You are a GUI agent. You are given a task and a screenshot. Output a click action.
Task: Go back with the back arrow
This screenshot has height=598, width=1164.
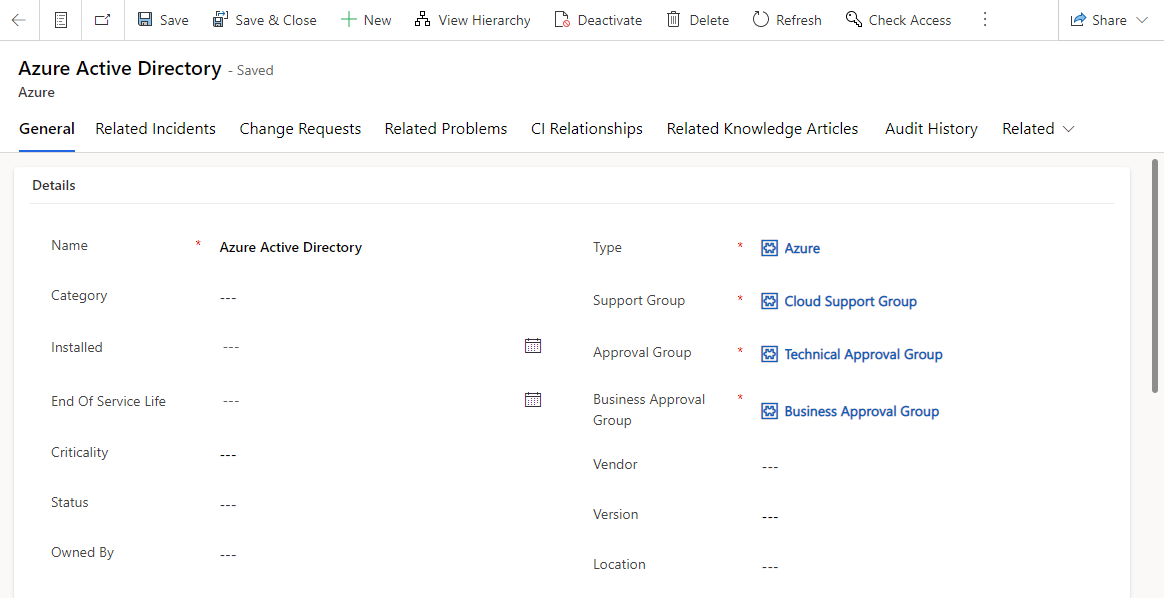click(x=19, y=20)
